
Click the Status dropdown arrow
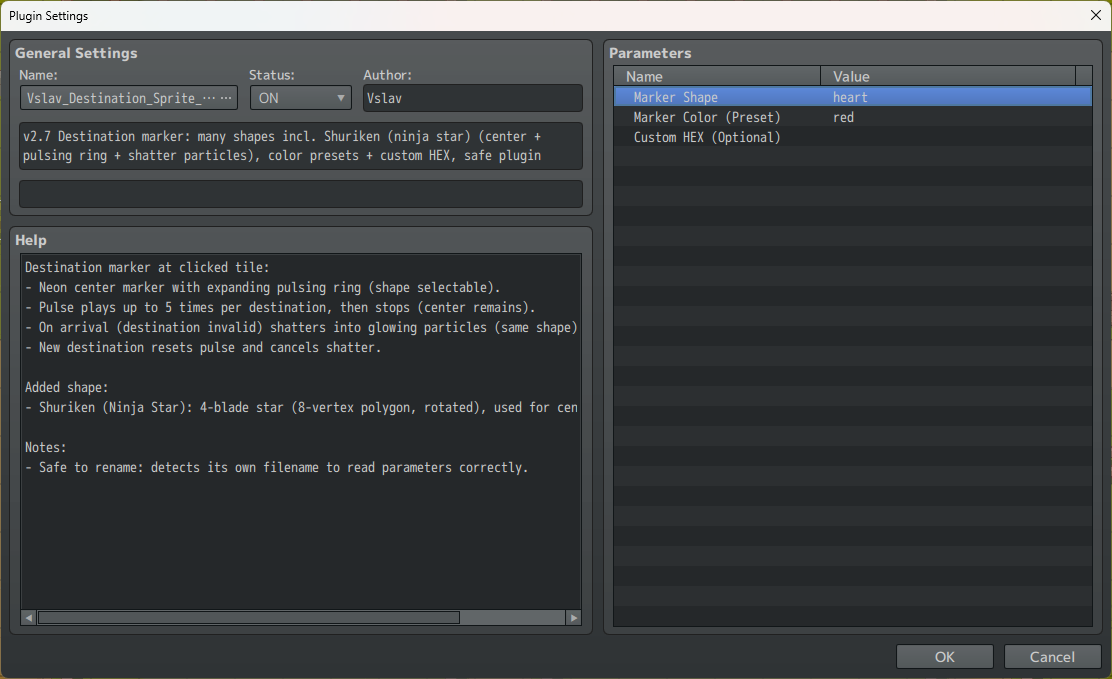[341, 98]
